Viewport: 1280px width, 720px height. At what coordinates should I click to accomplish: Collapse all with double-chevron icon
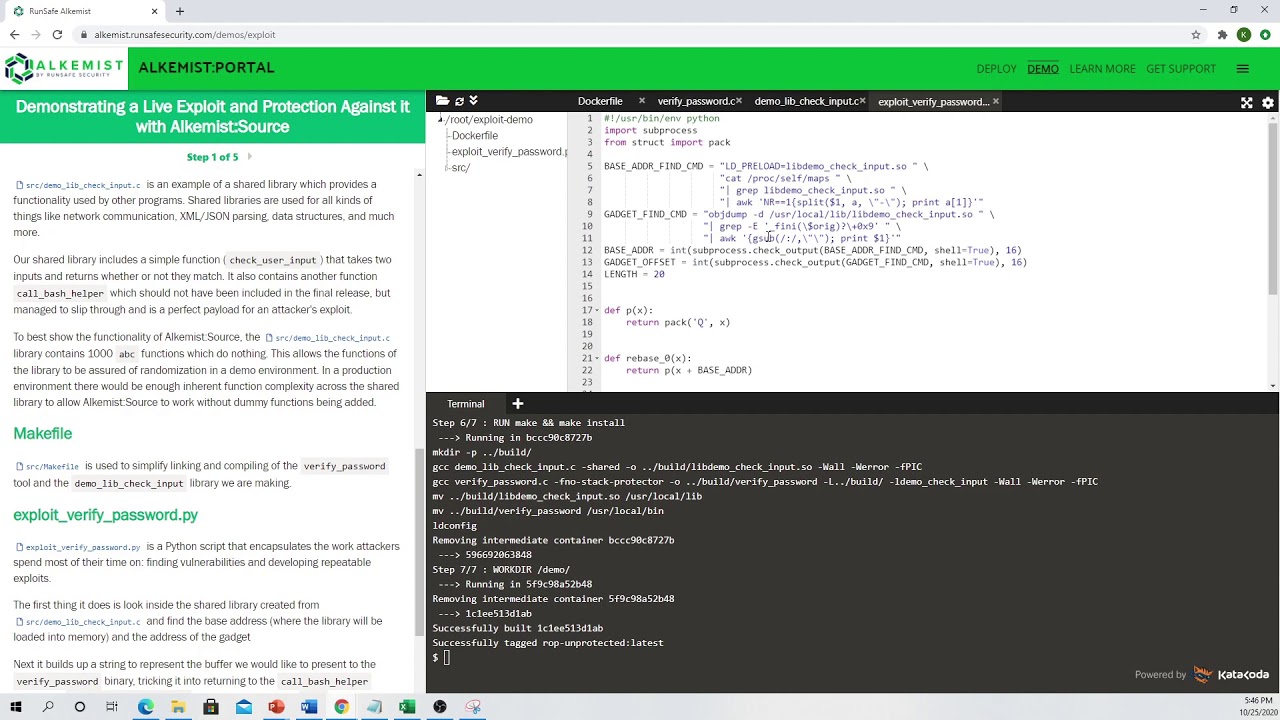tap(473, 101)
